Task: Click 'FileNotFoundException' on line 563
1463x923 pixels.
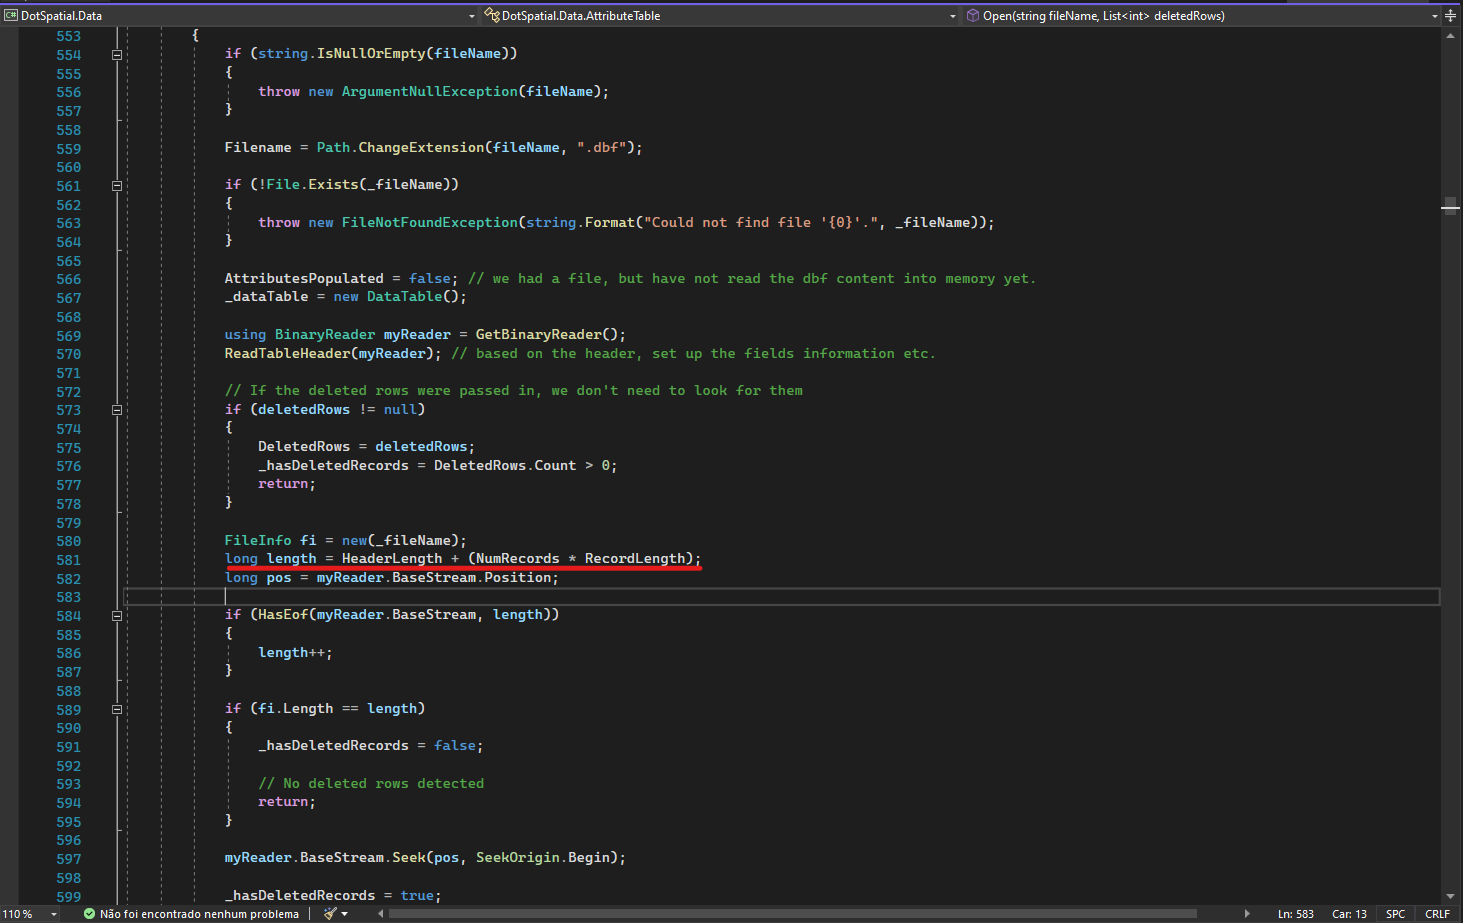Action: (430, 222)
